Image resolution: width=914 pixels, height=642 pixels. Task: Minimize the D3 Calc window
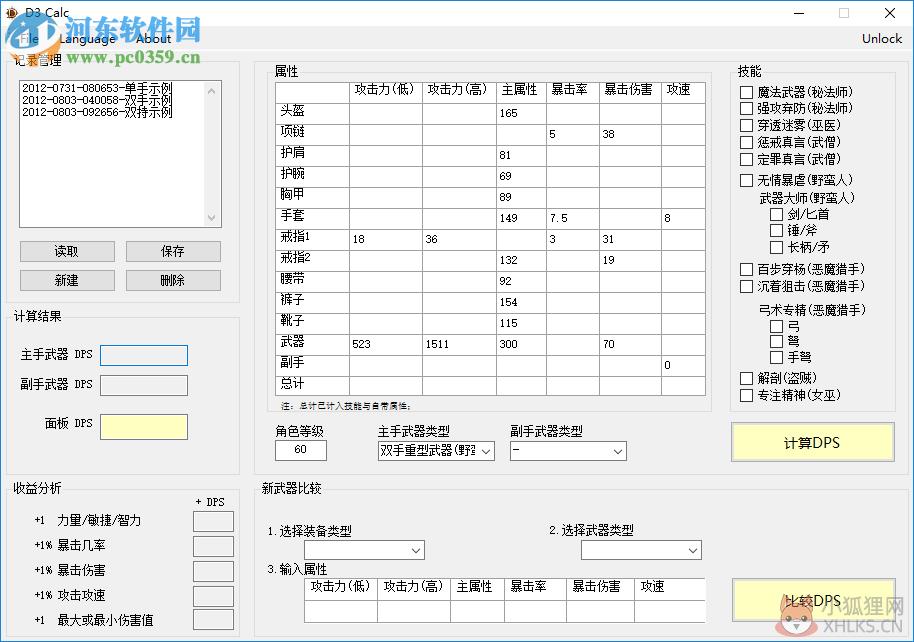[x=799, y=13]
